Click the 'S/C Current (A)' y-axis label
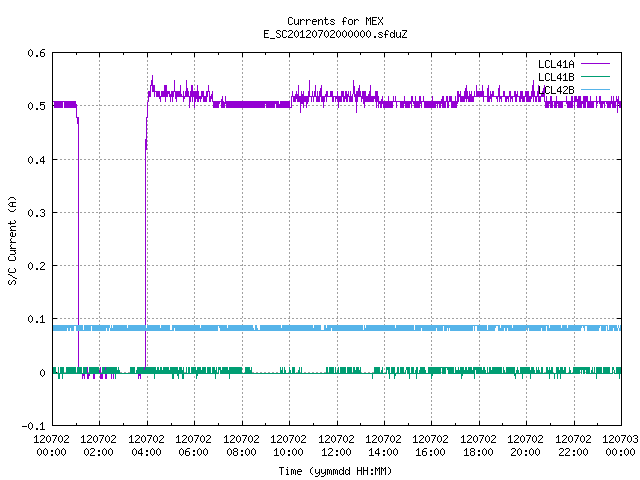Image resolution: width=640 pixels, height=480 pixels. coord(12,241)
